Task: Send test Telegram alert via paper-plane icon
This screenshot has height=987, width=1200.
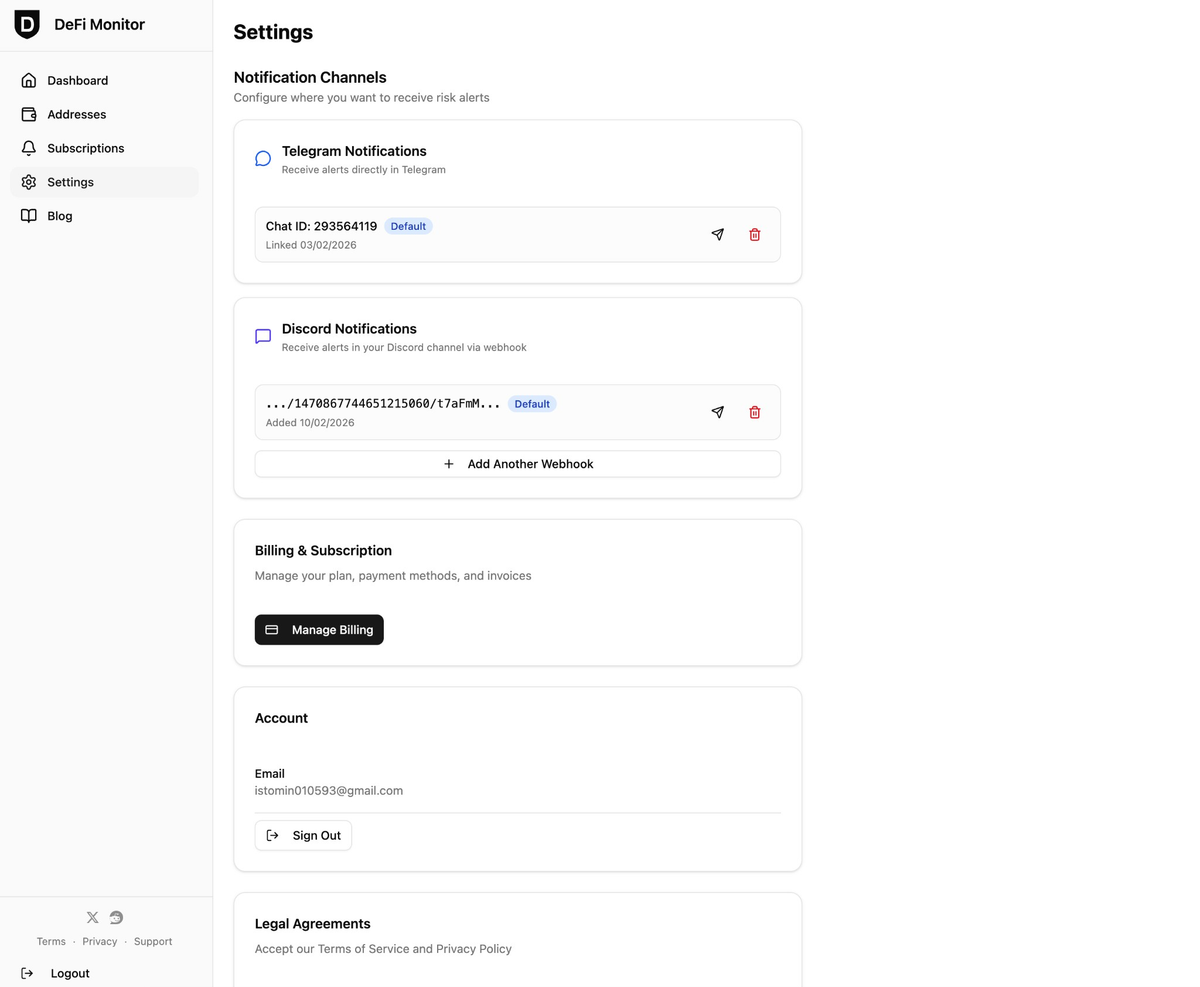Action: click(x=717, y=234)
